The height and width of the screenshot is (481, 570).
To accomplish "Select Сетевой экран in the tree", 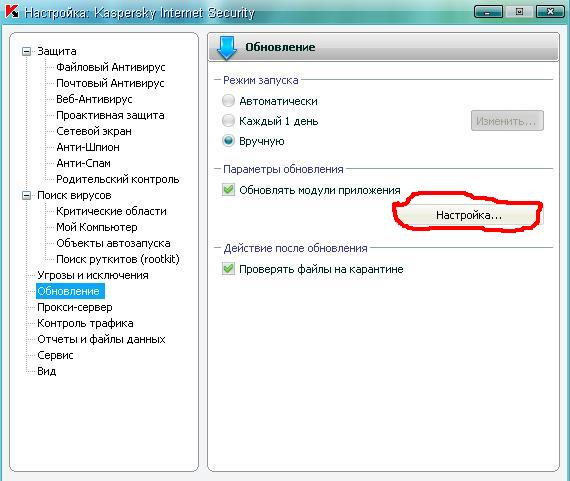I will click(94, 131).
